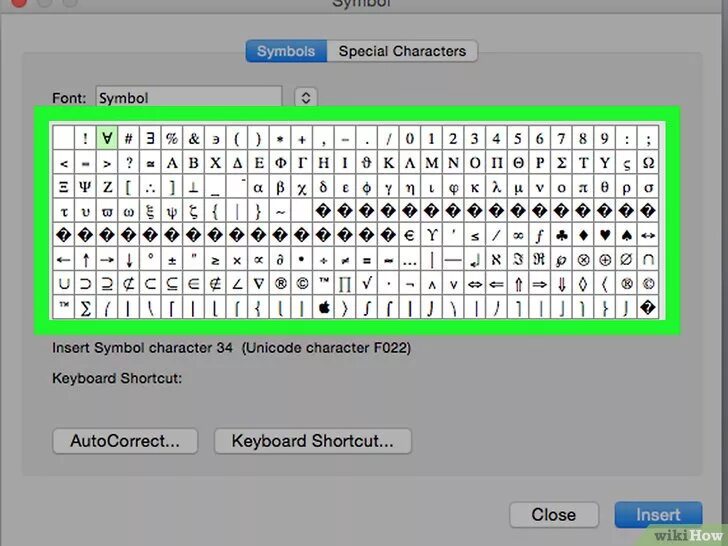Select the double up ⇑ arrow symbol
728x546 pixels.
(518, 283)
